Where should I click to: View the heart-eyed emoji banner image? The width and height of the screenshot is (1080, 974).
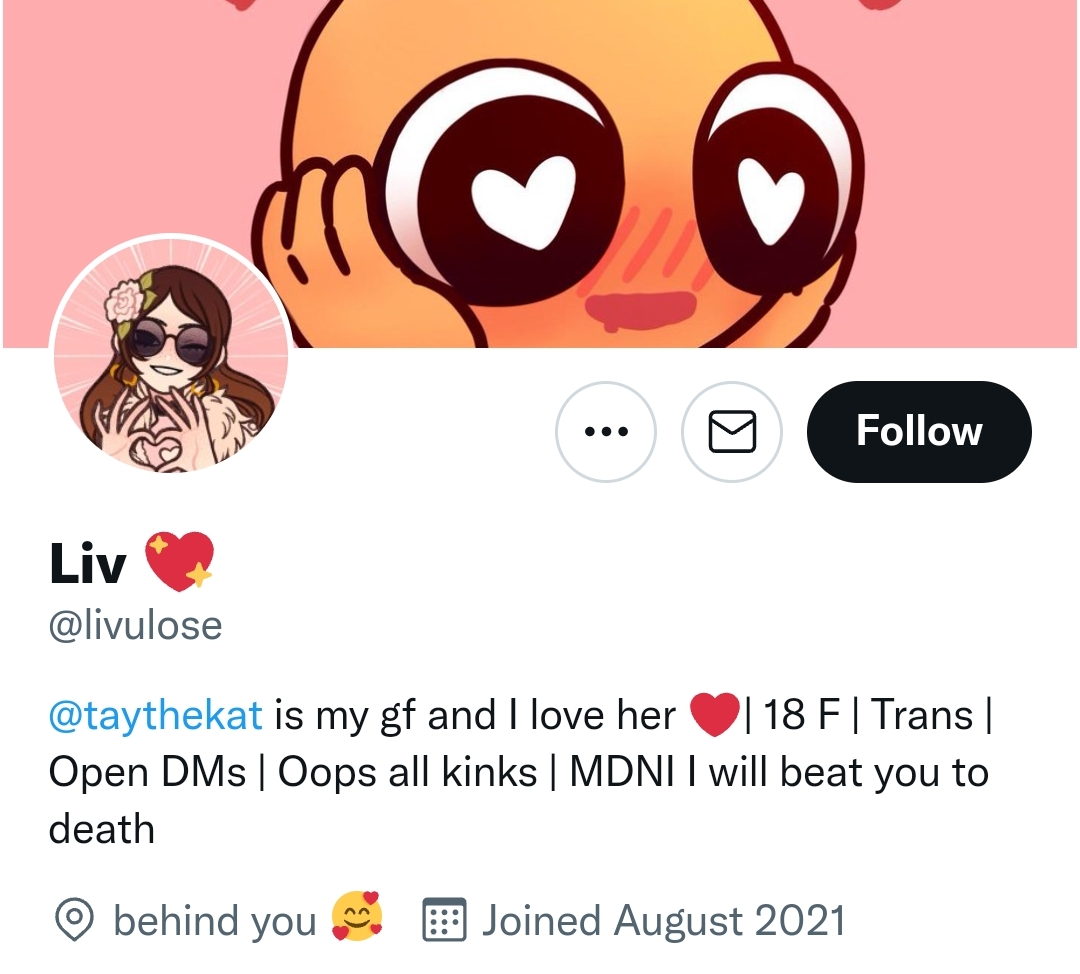tap(540, 174)
